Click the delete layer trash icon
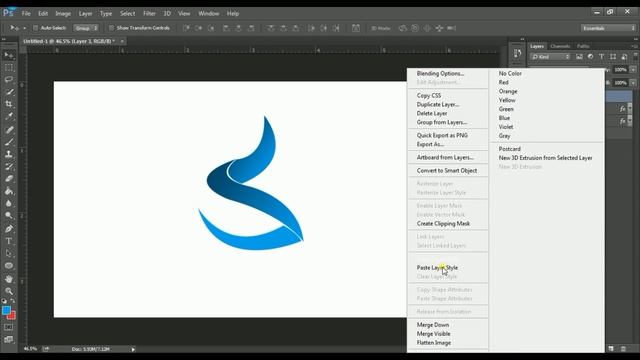Image resolution: width=640 pixels, height=360 pixels. 623,349
